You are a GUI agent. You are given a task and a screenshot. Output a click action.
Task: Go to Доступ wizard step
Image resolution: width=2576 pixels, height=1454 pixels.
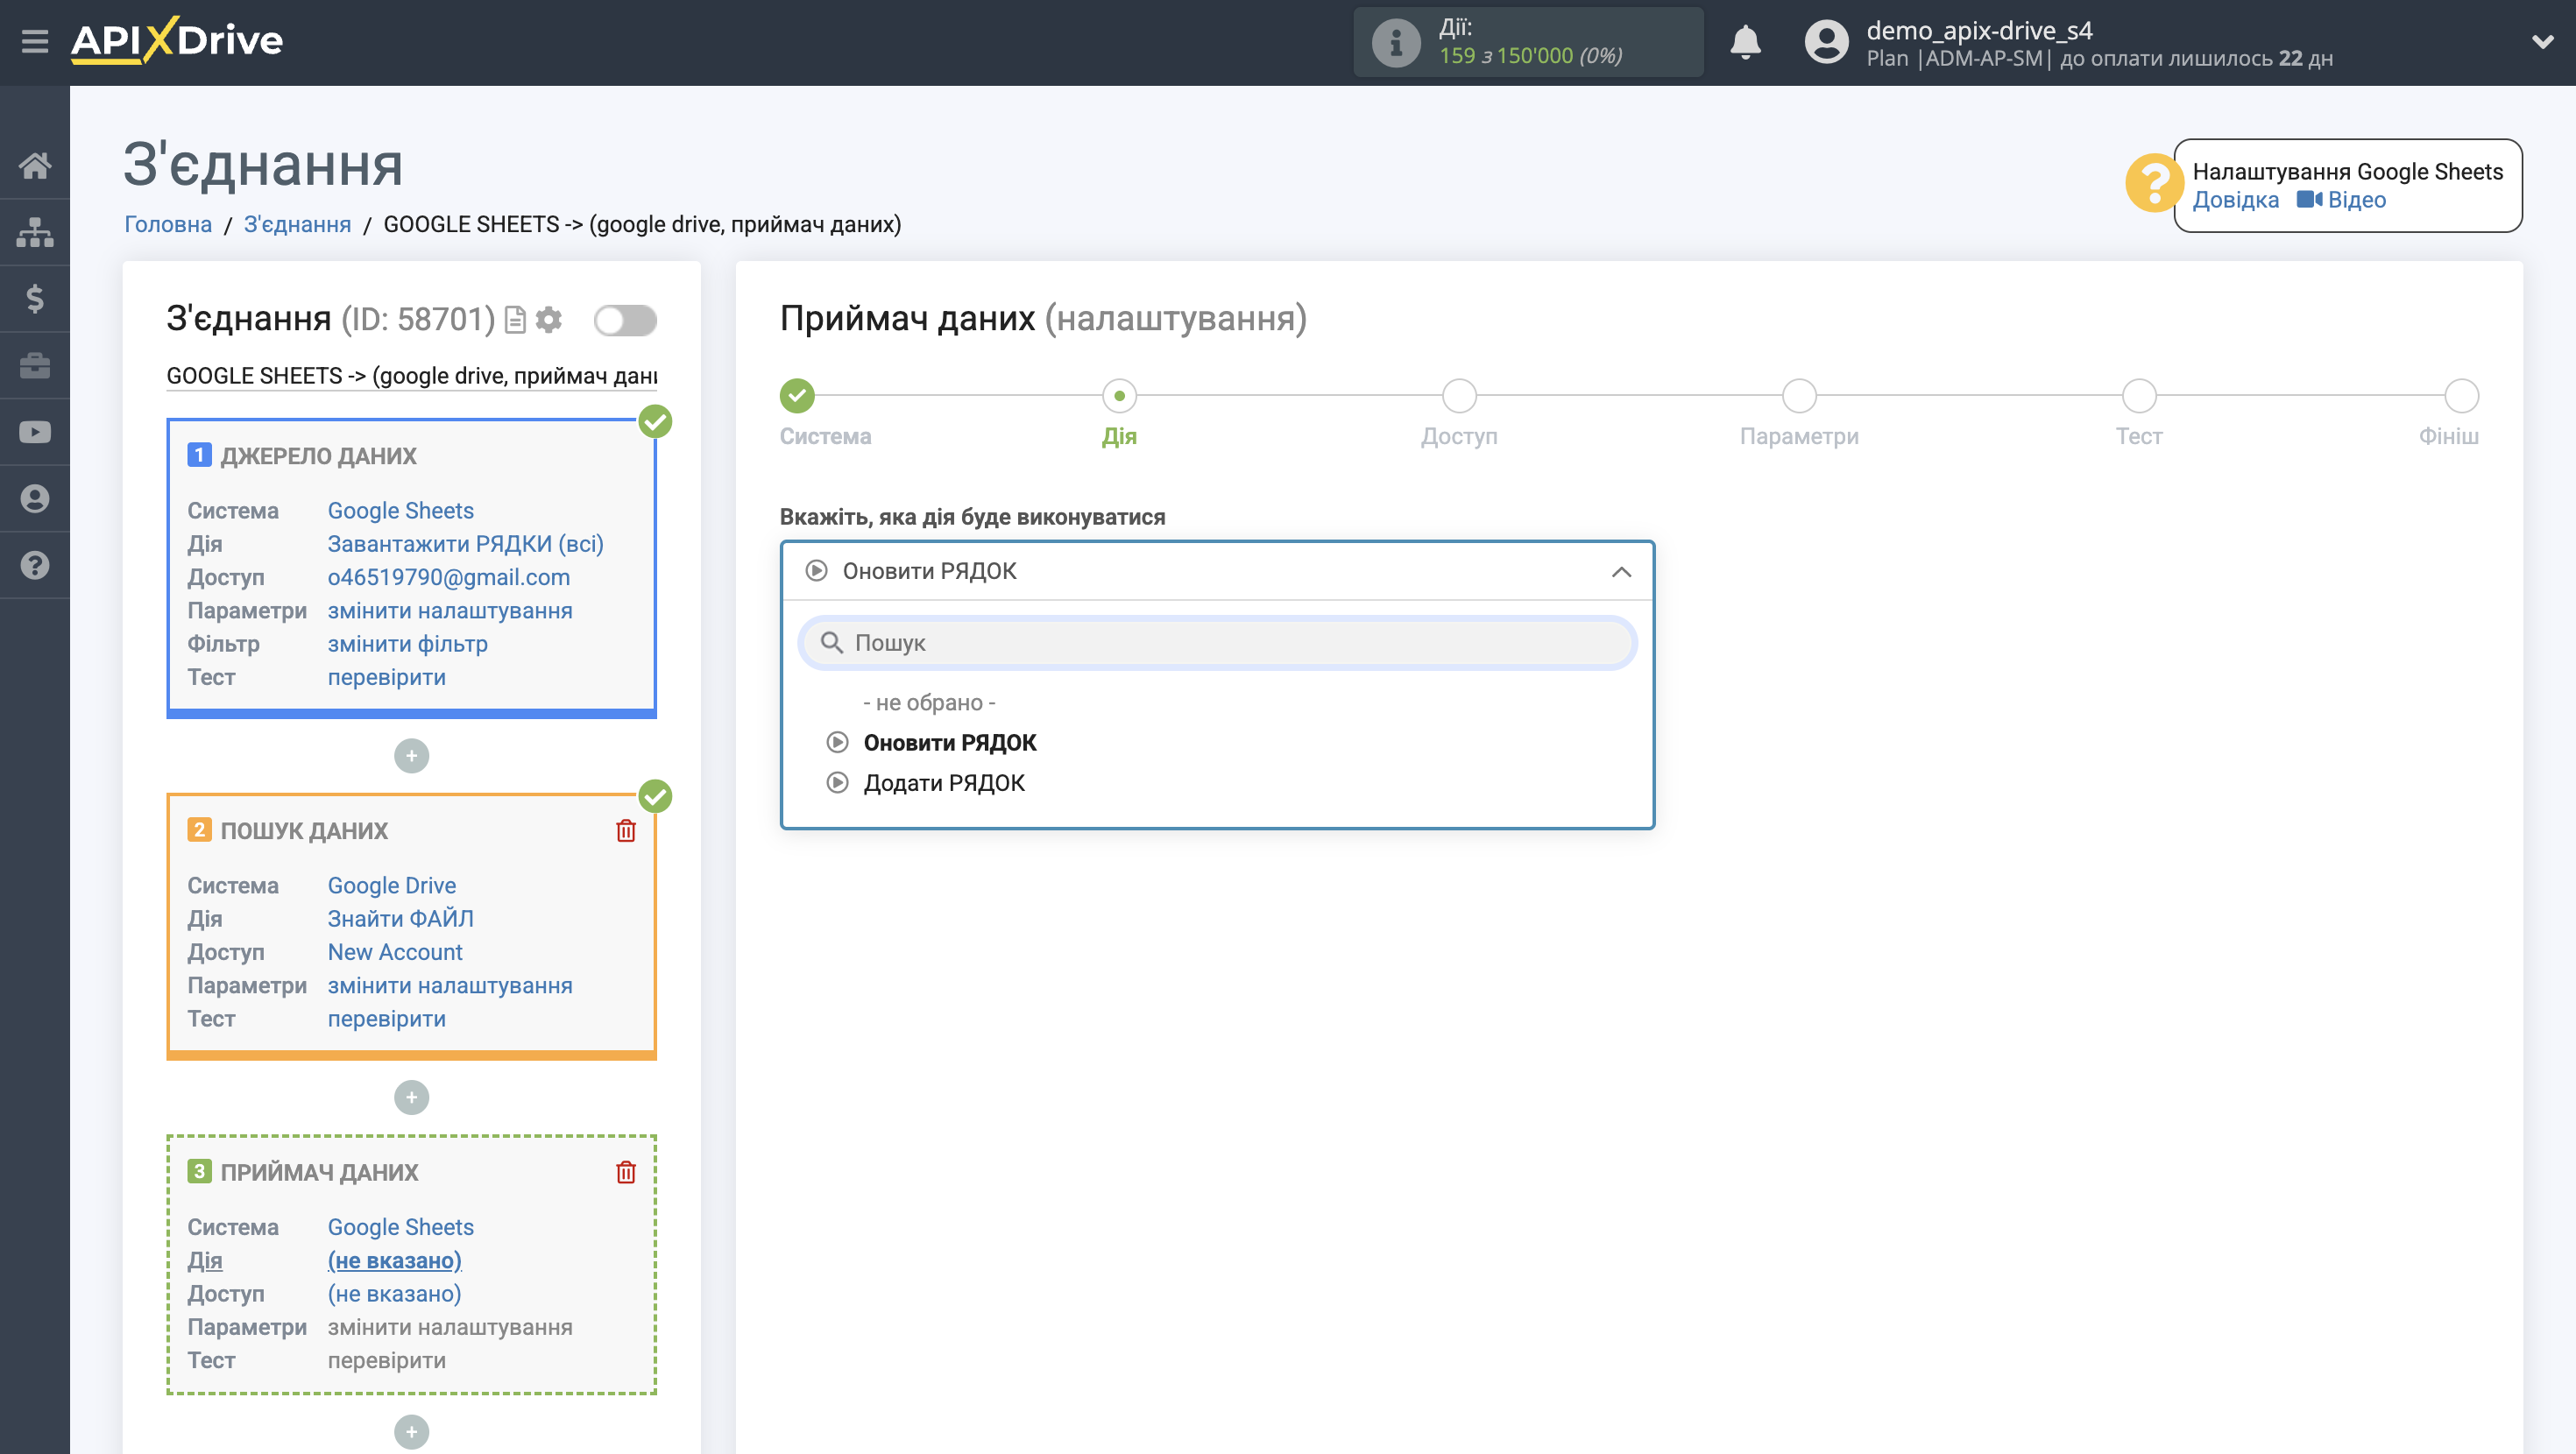(x=1459, y=396)
